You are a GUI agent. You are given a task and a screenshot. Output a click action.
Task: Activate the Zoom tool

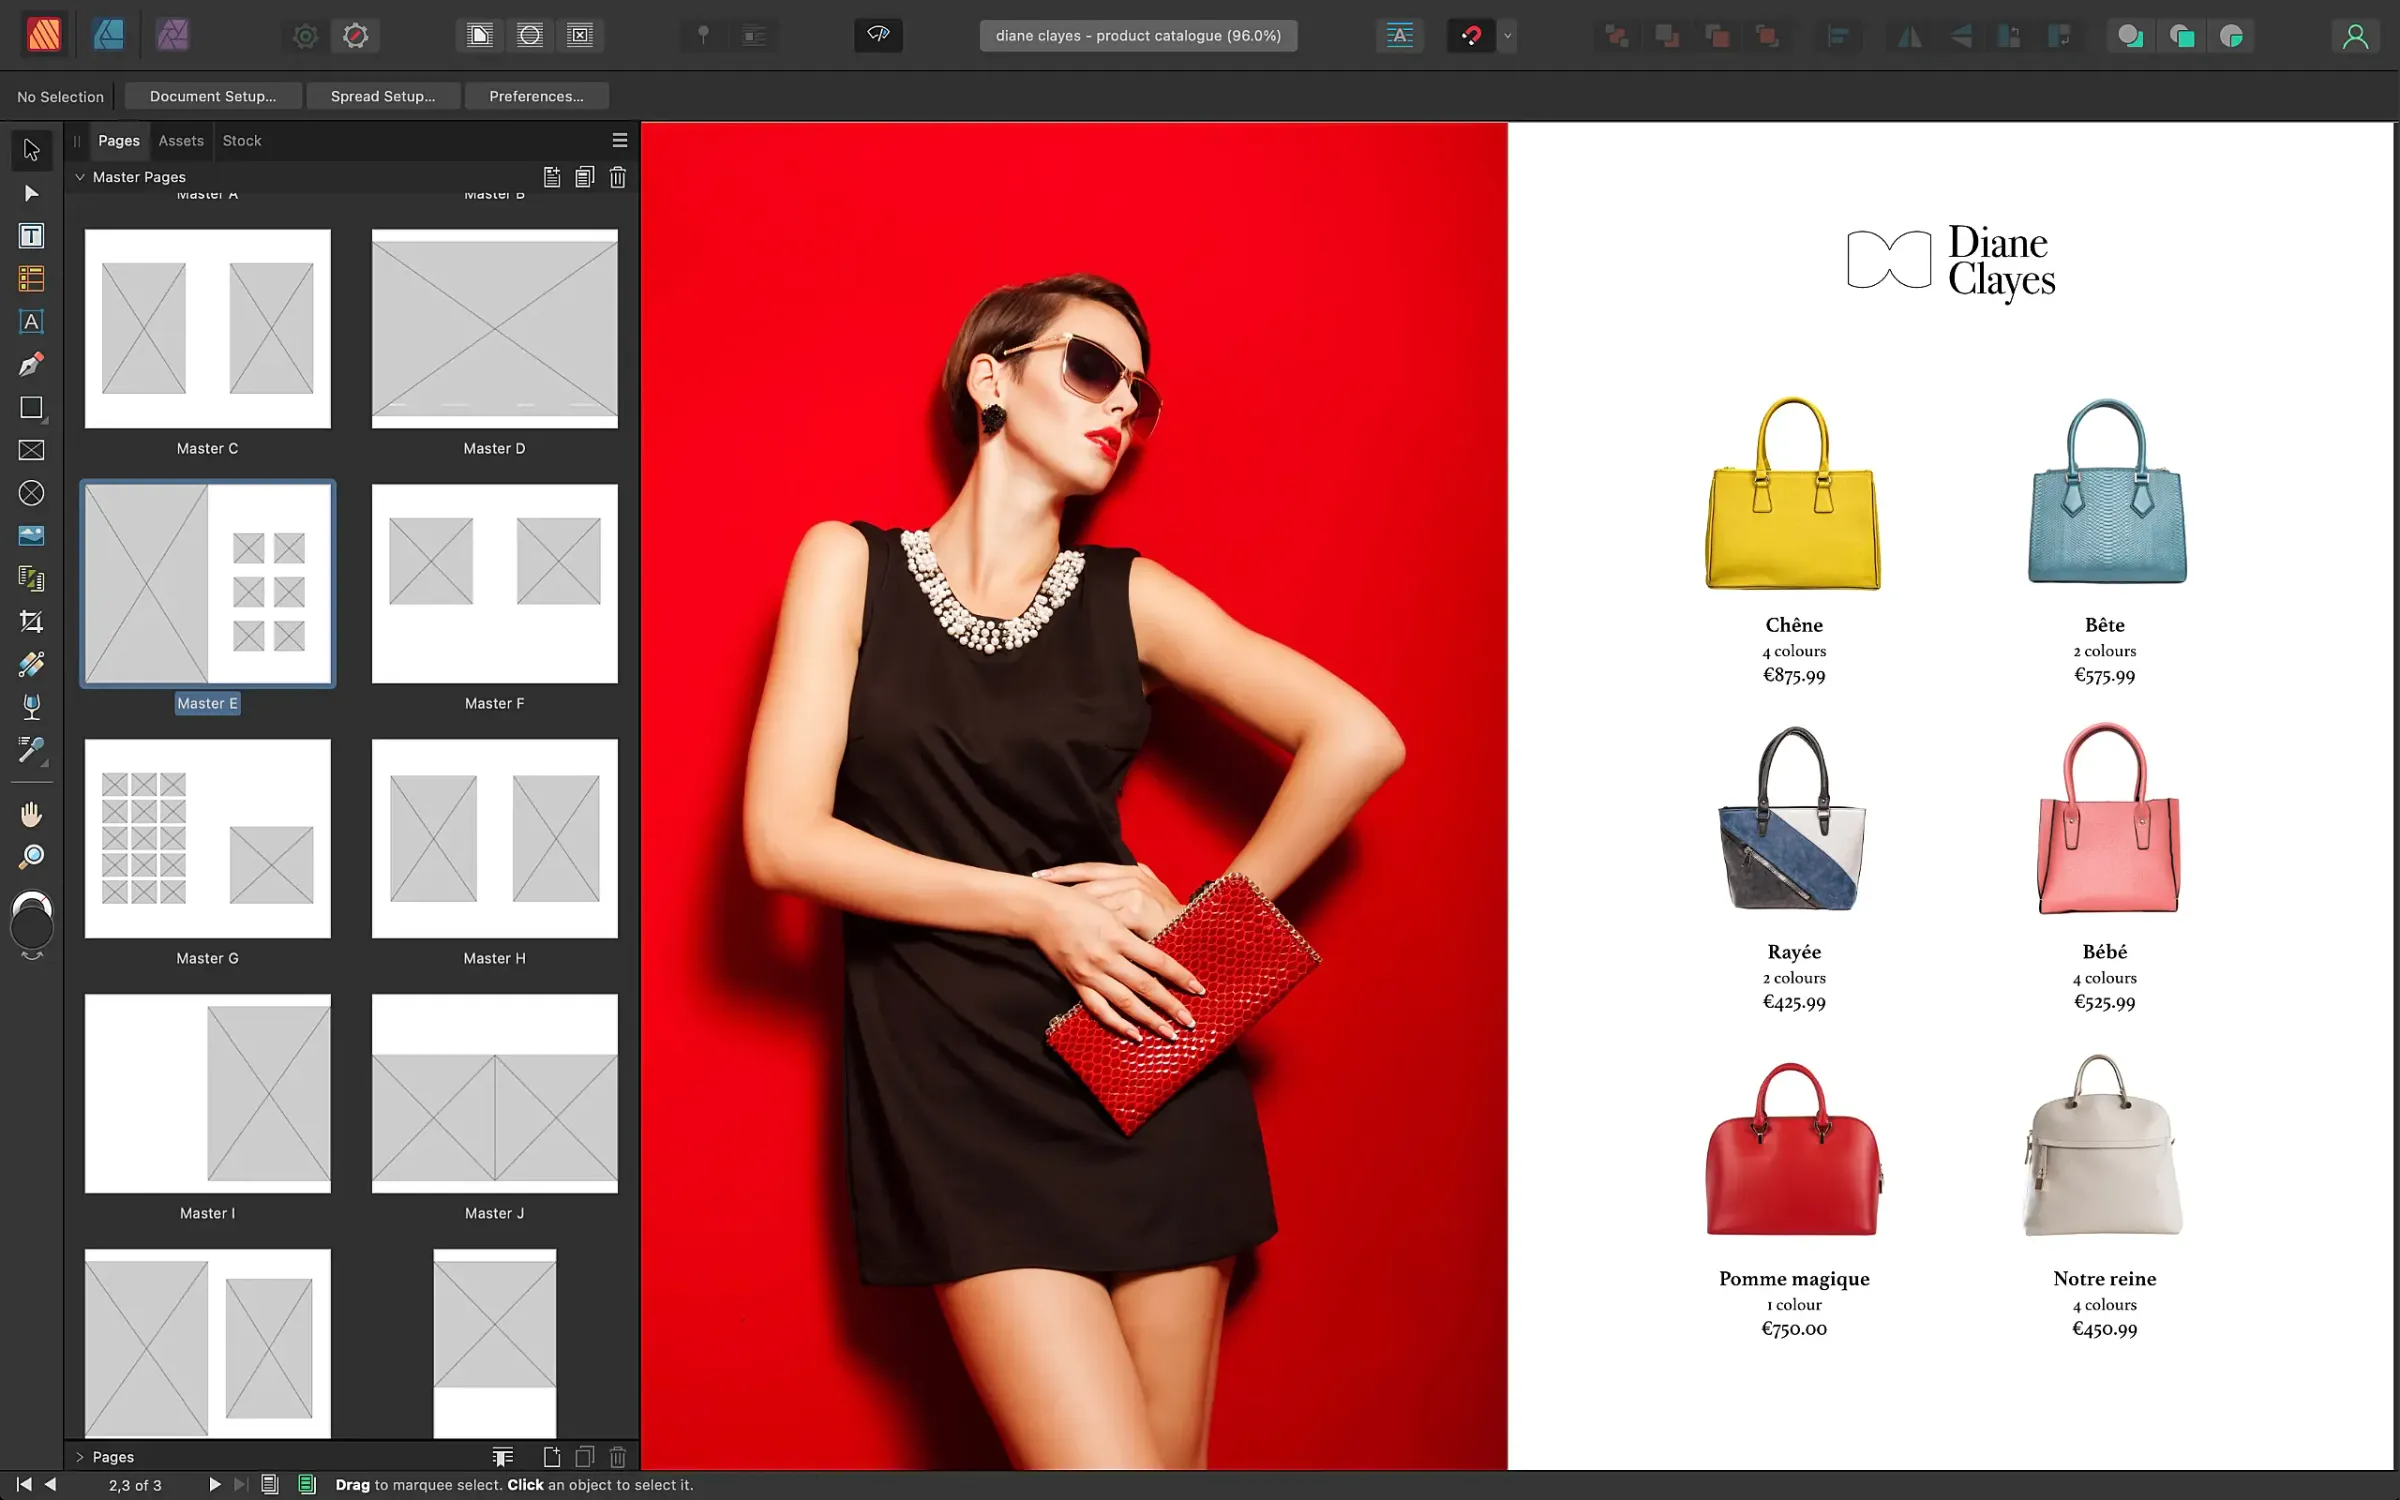(31, 856)
